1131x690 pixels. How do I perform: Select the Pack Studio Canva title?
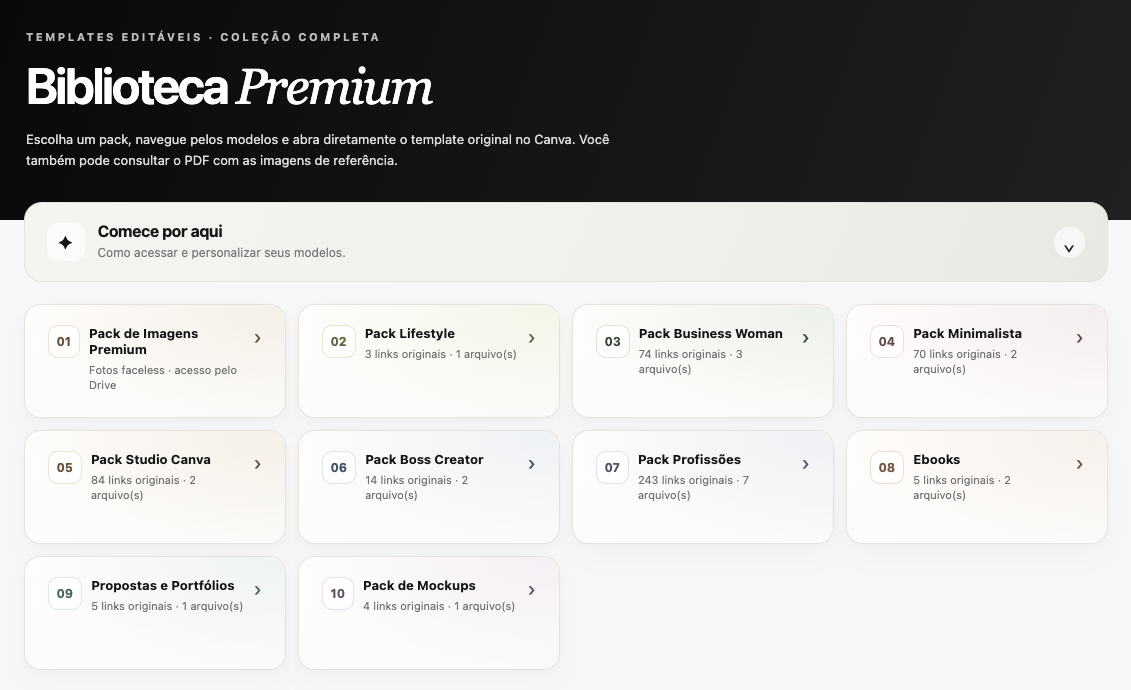coord(151,460)
